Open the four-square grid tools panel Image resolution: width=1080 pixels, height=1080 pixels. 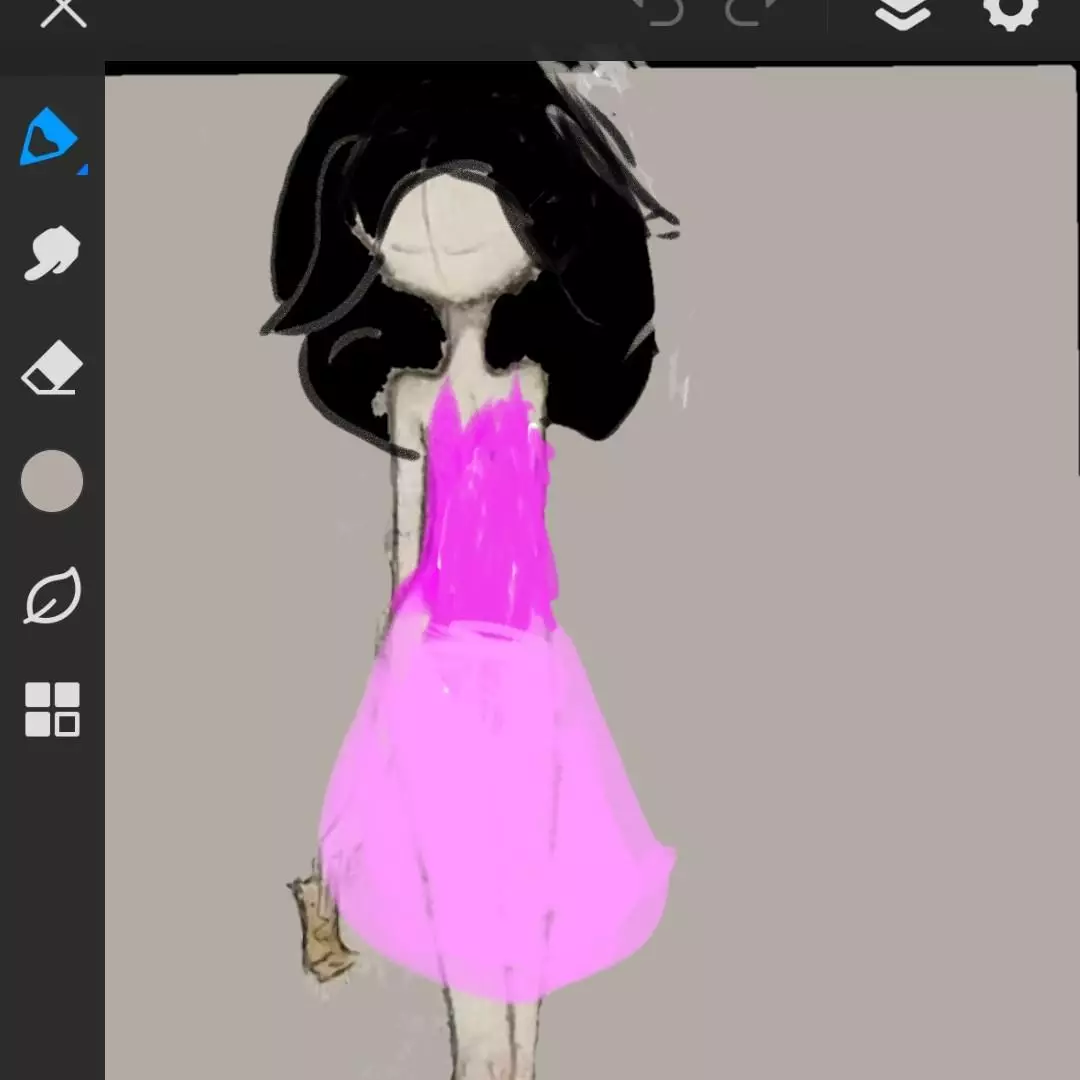(52, 710)
